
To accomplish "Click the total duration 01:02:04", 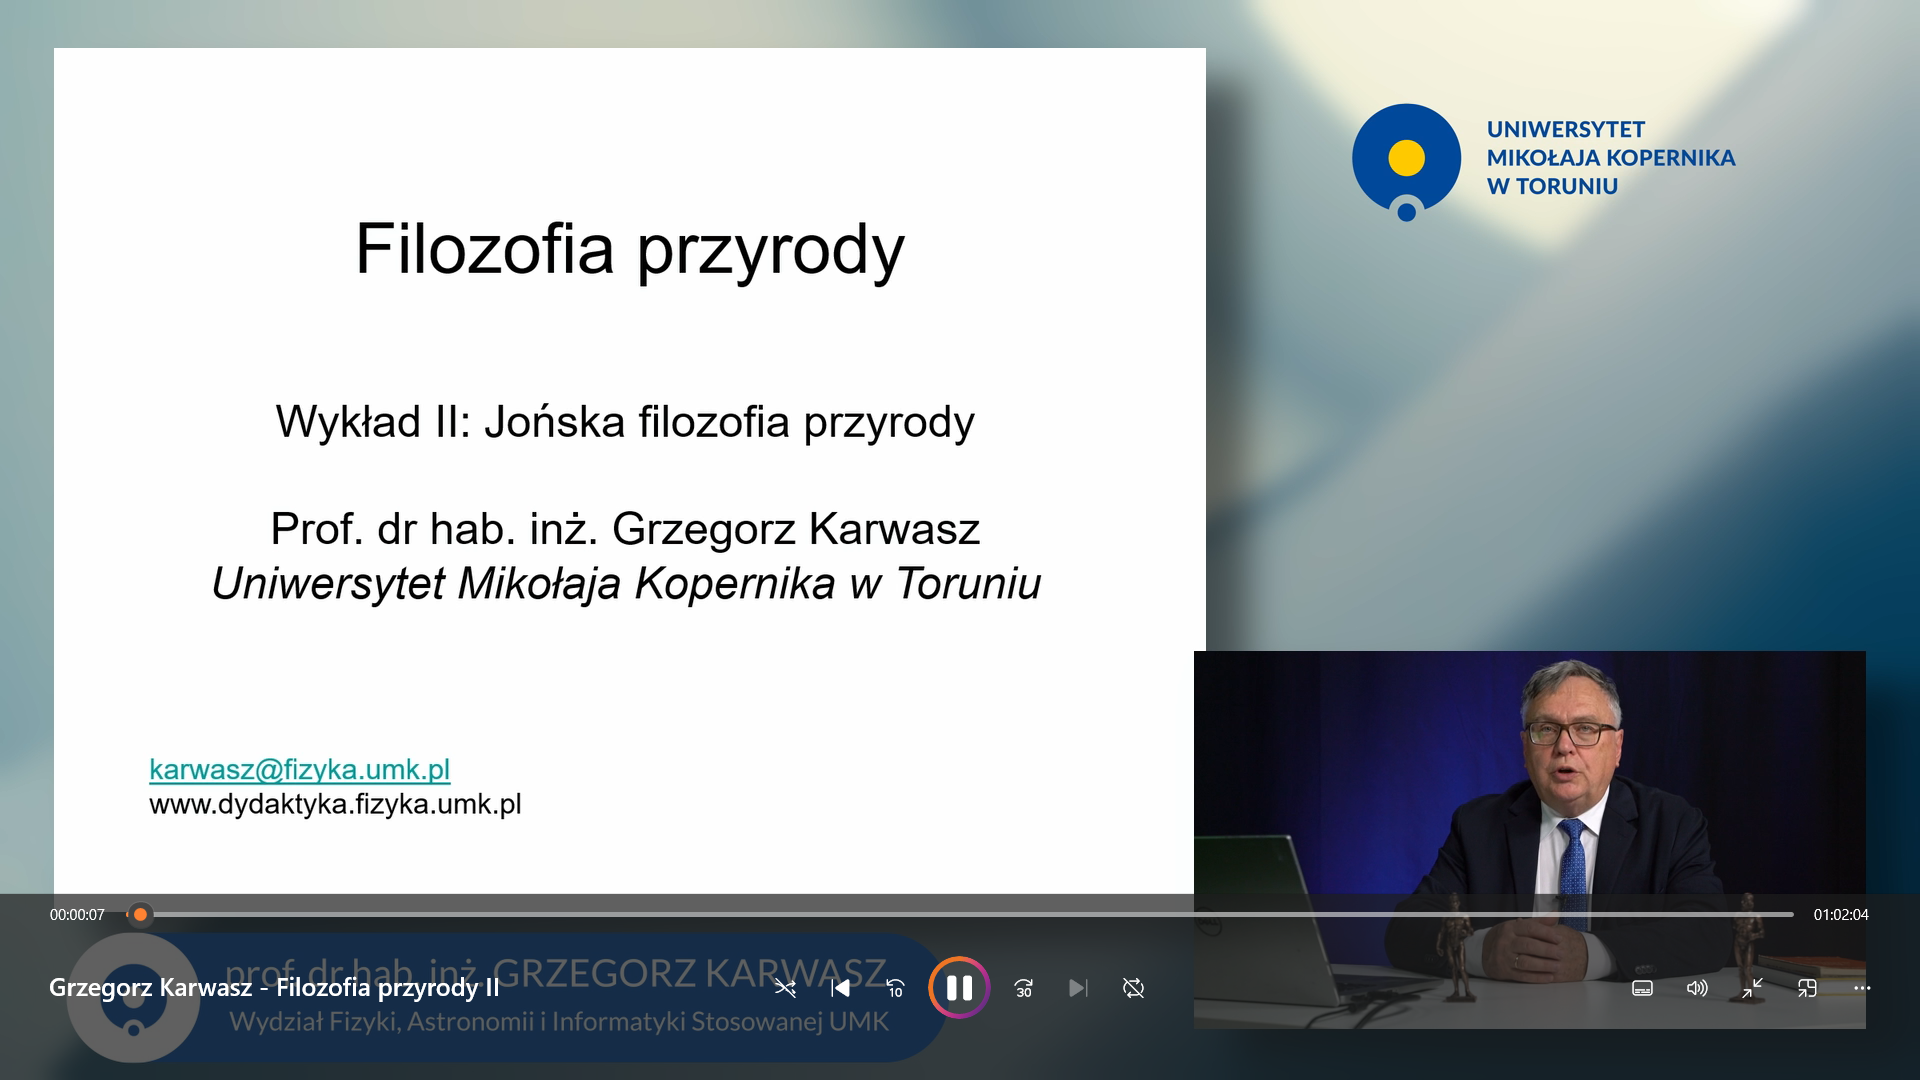I will [x=1841, y=915].
